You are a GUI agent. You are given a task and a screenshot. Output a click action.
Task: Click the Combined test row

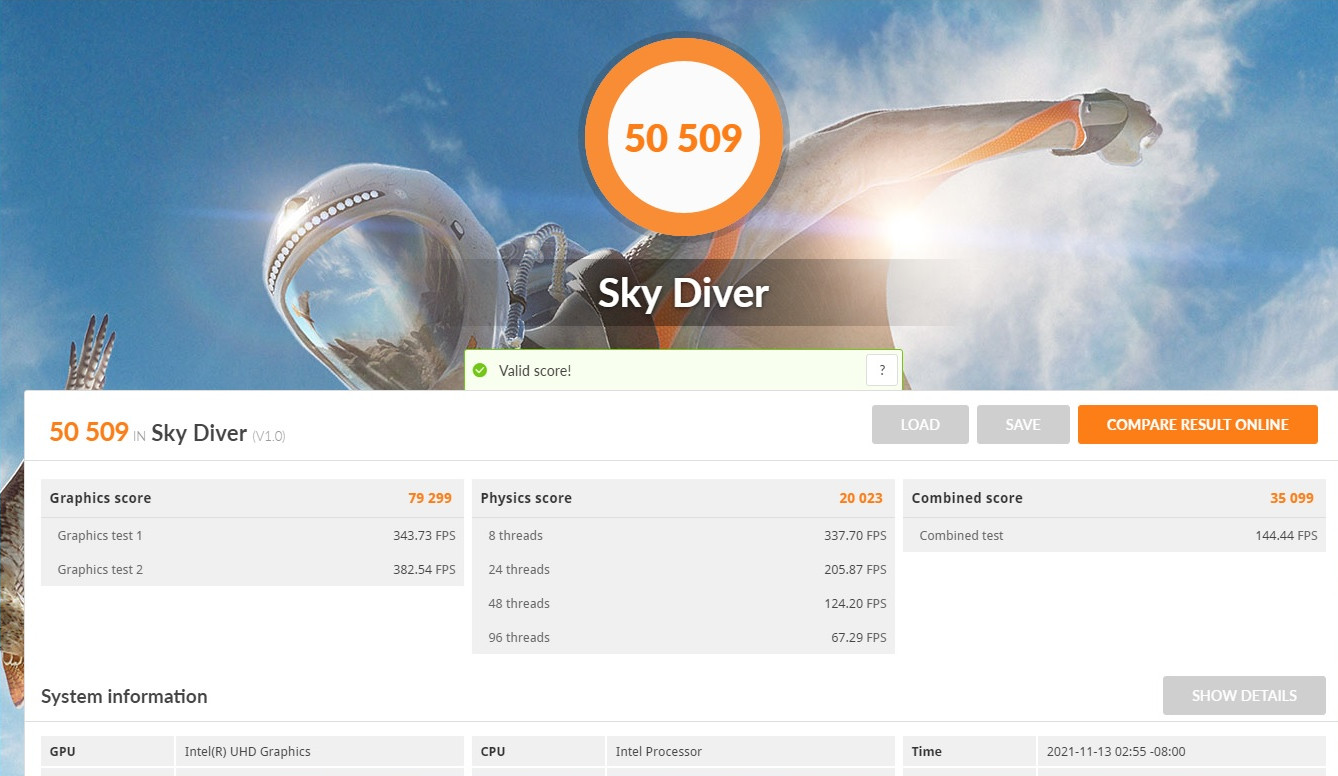click(x=1113, y=535)
